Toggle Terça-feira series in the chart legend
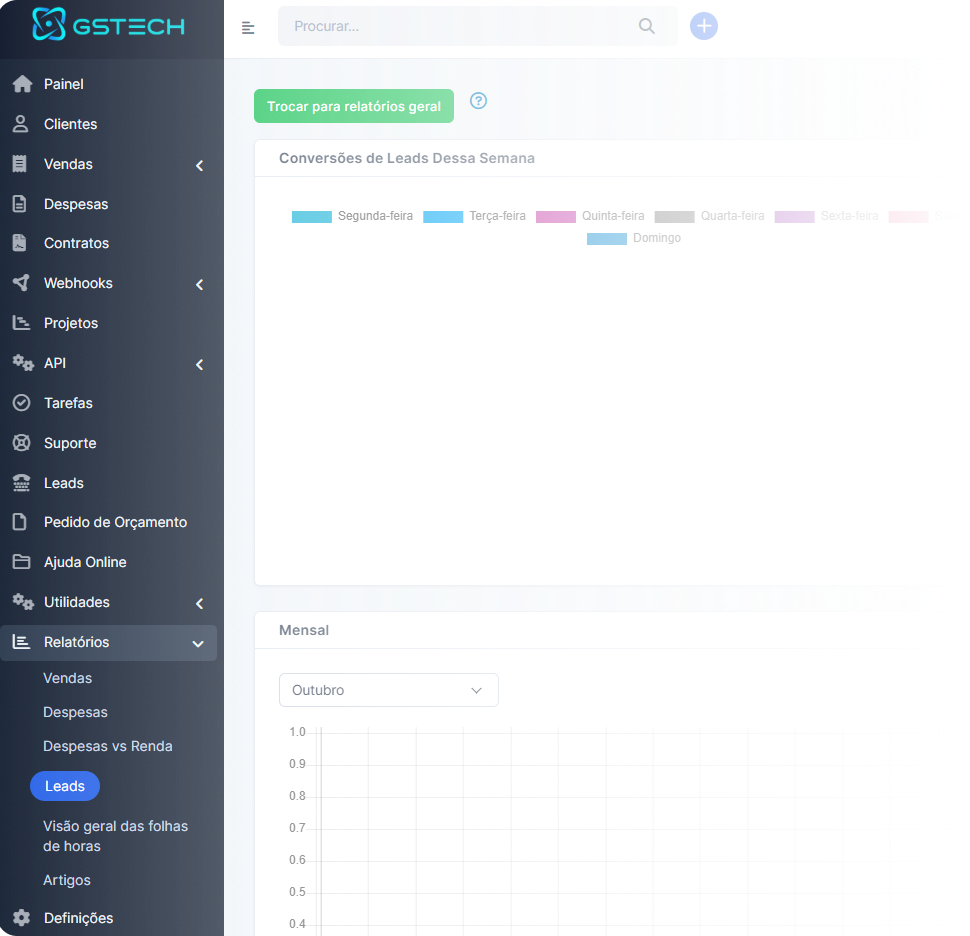The width and height of the screenshot is (970, 936). coord(474,216)
